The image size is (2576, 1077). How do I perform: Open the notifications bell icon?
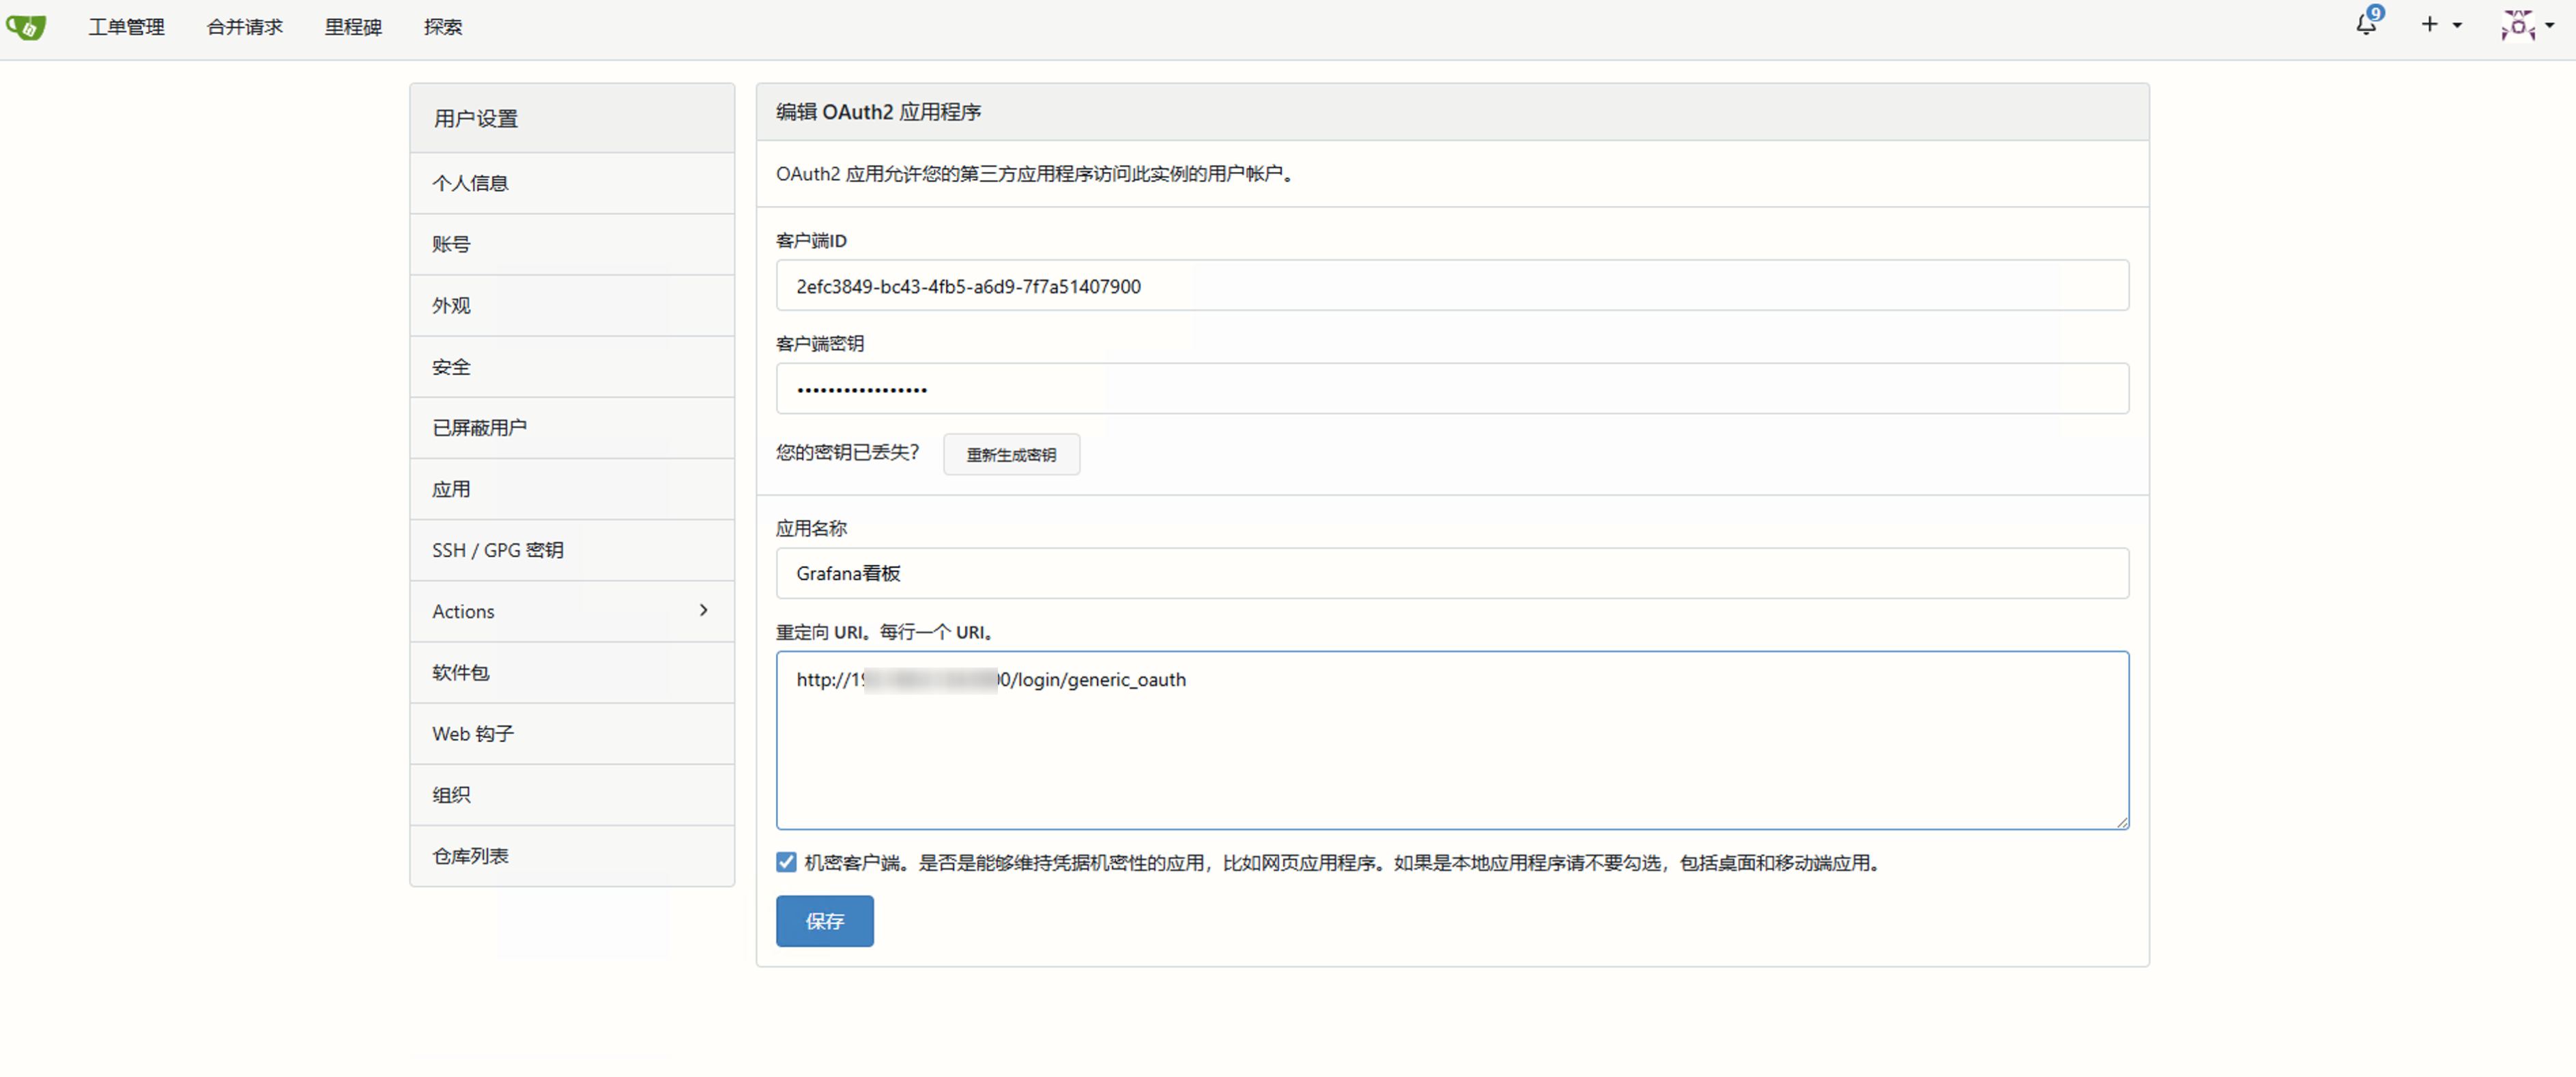point(2366,24)
